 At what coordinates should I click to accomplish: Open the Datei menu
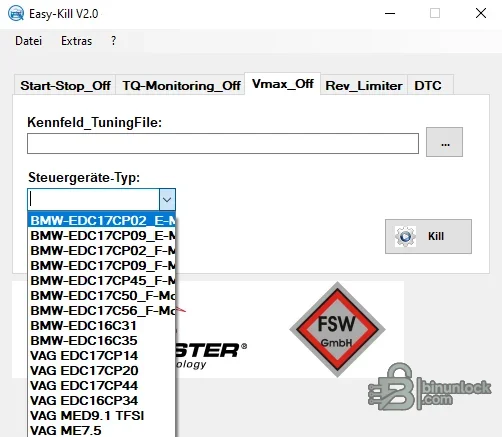29,41
